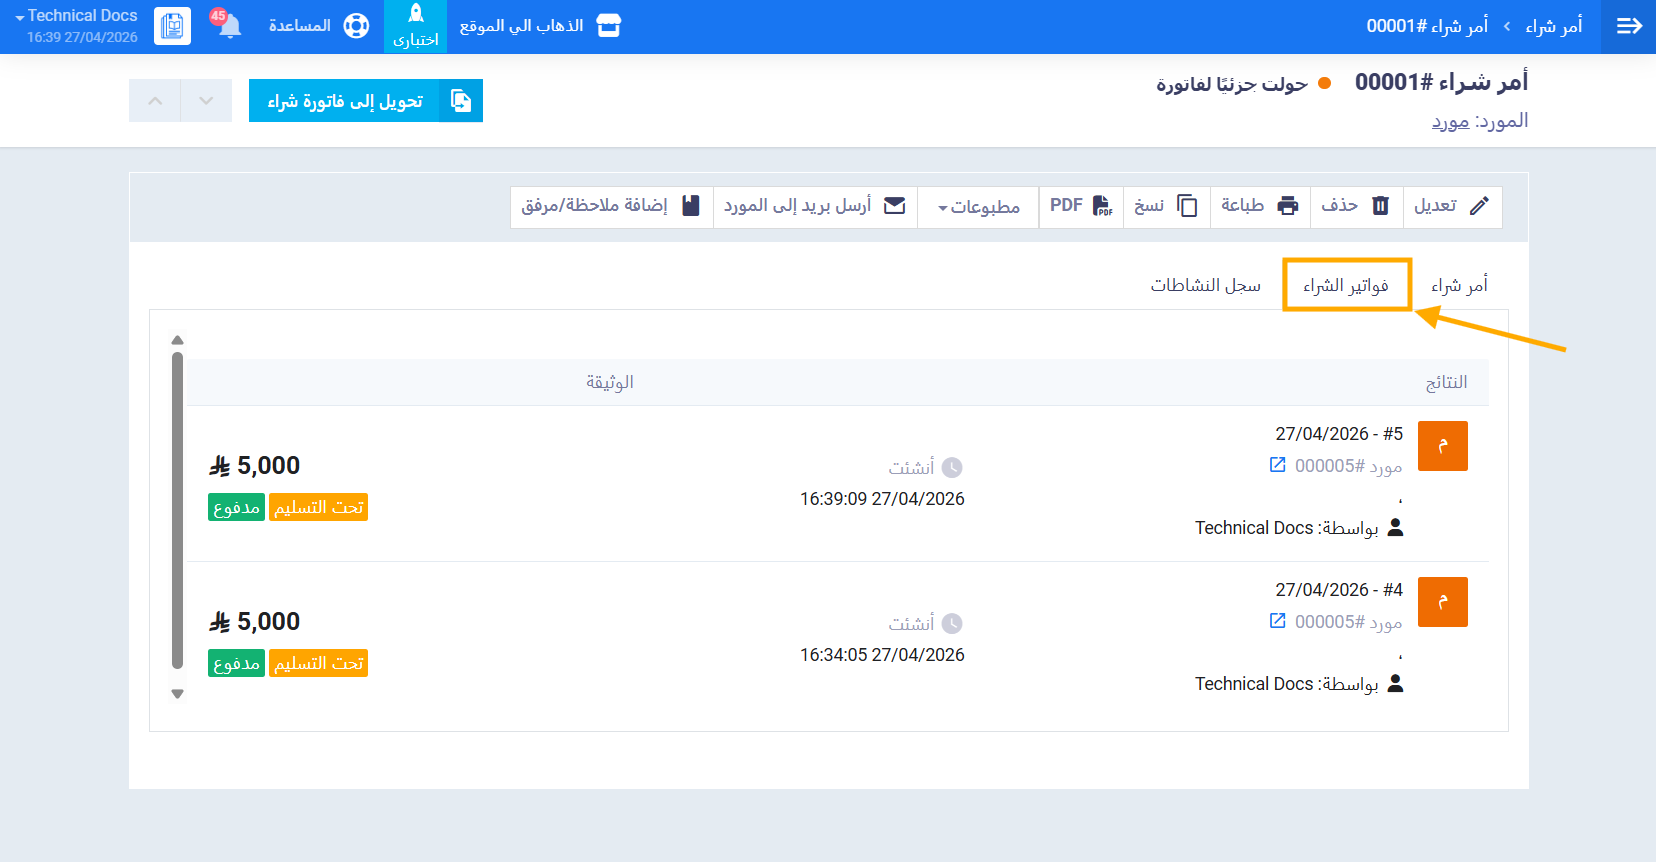The image size is (1656, 862).
Task: Go to next record with down chevron
Action: [x=206, y=101]
